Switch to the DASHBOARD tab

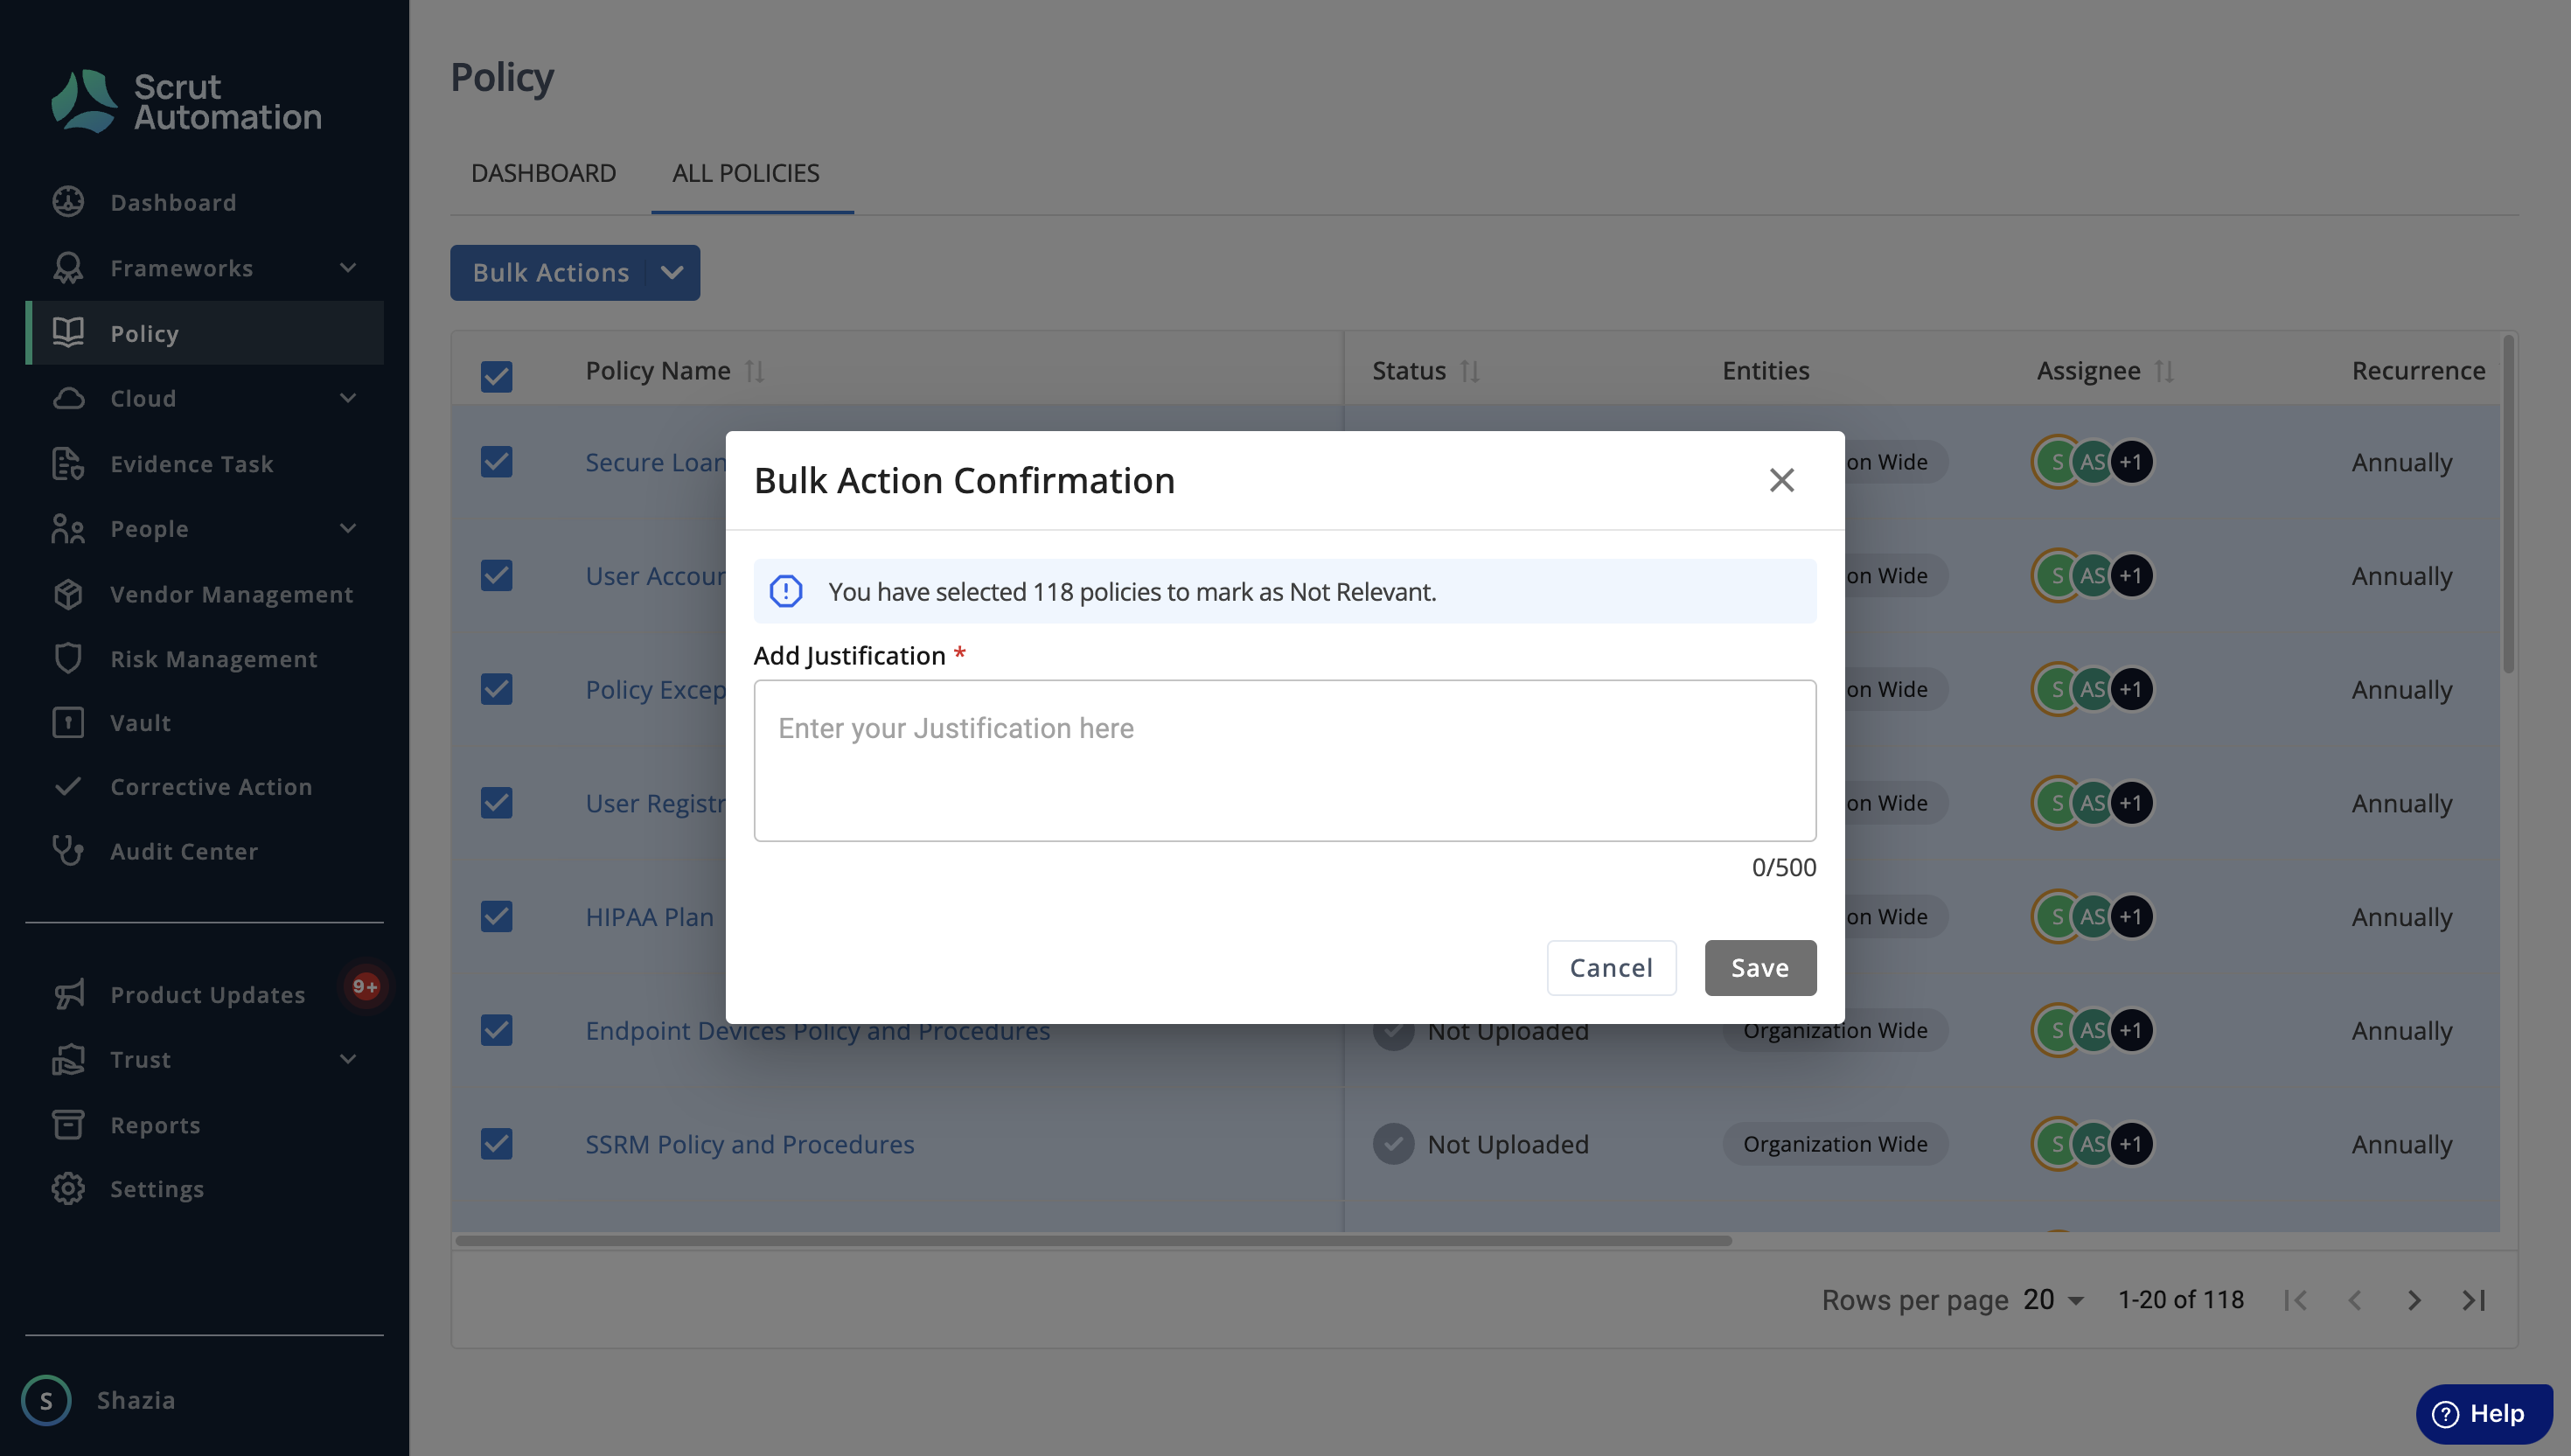(543, 173)
